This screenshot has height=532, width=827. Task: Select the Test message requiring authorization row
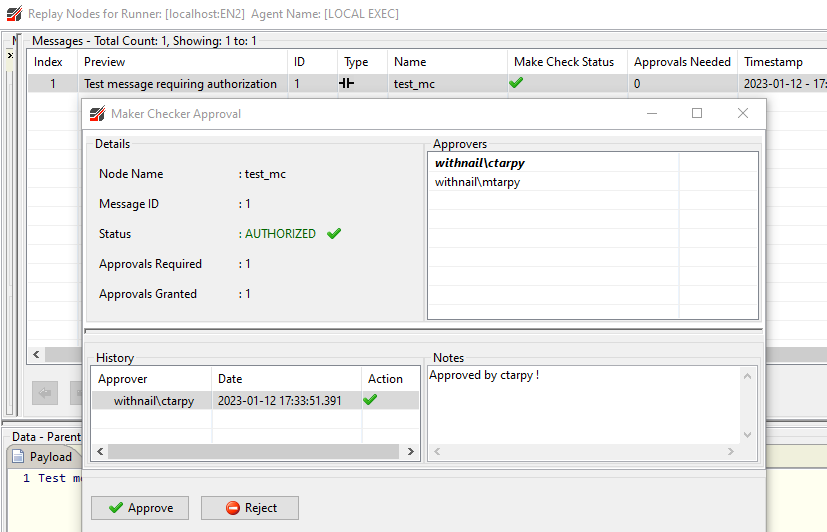pos(180,84)
